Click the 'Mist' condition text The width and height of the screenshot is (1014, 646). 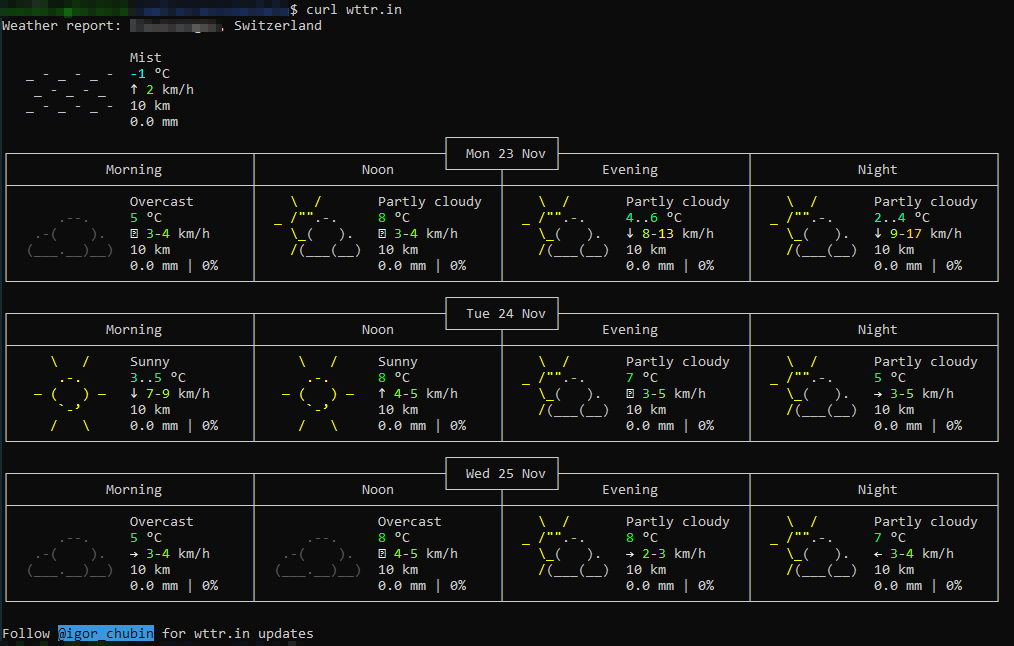146,58
